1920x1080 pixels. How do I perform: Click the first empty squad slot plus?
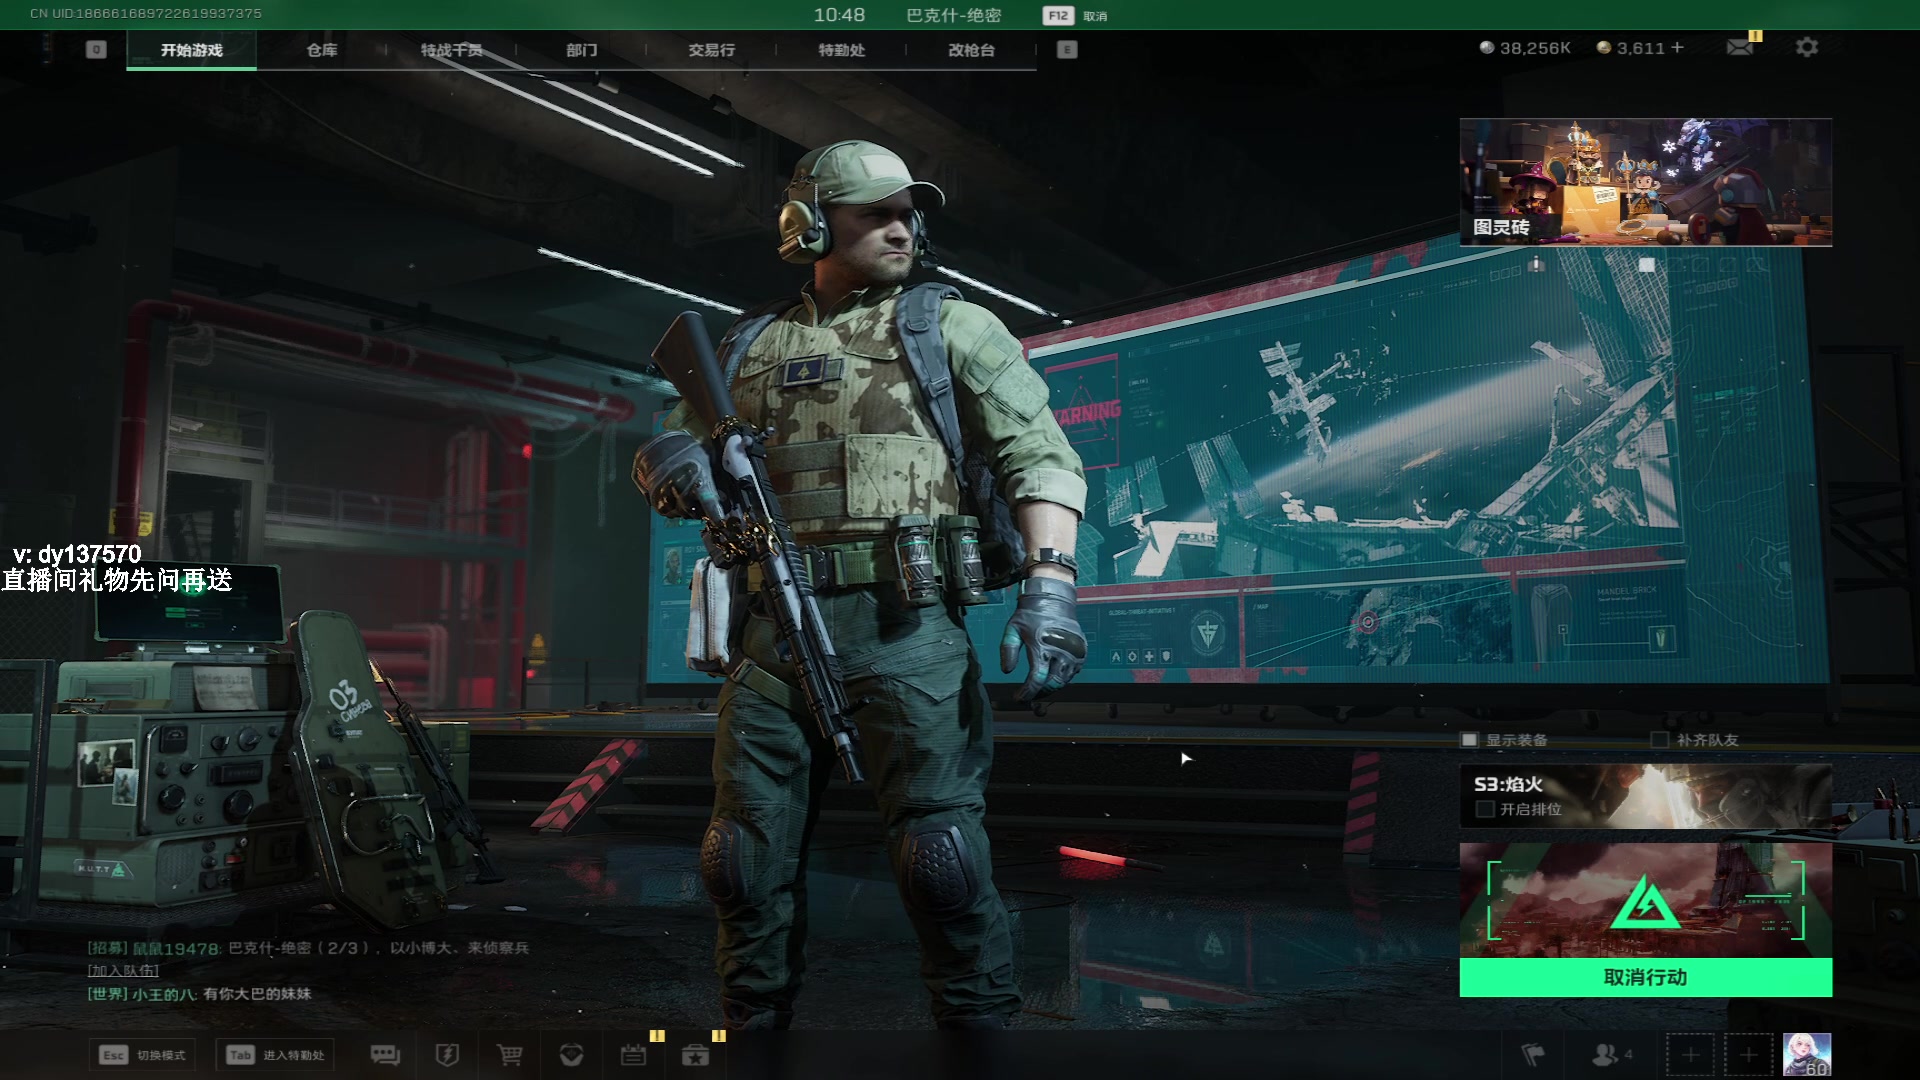point(1691,1055)
